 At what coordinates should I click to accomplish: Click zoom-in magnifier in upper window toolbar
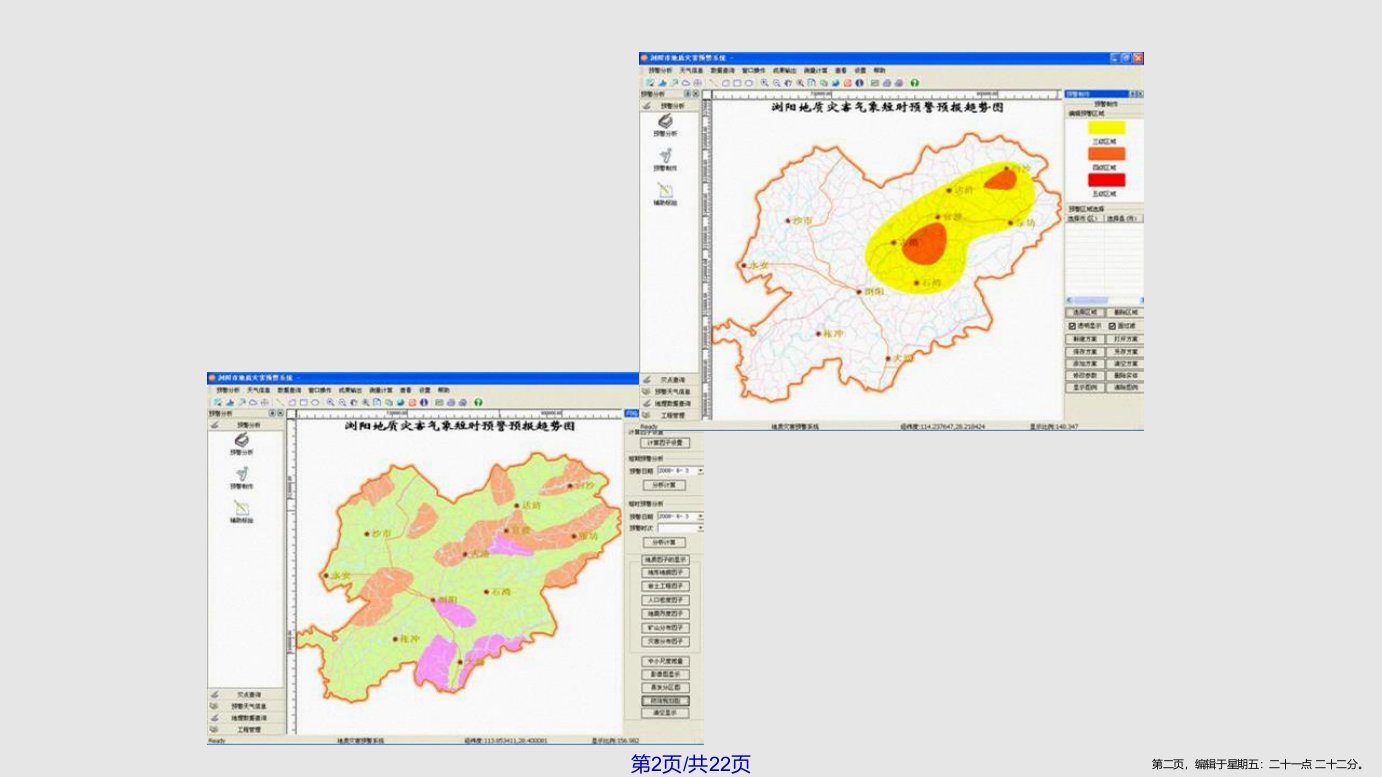(764, 83)
